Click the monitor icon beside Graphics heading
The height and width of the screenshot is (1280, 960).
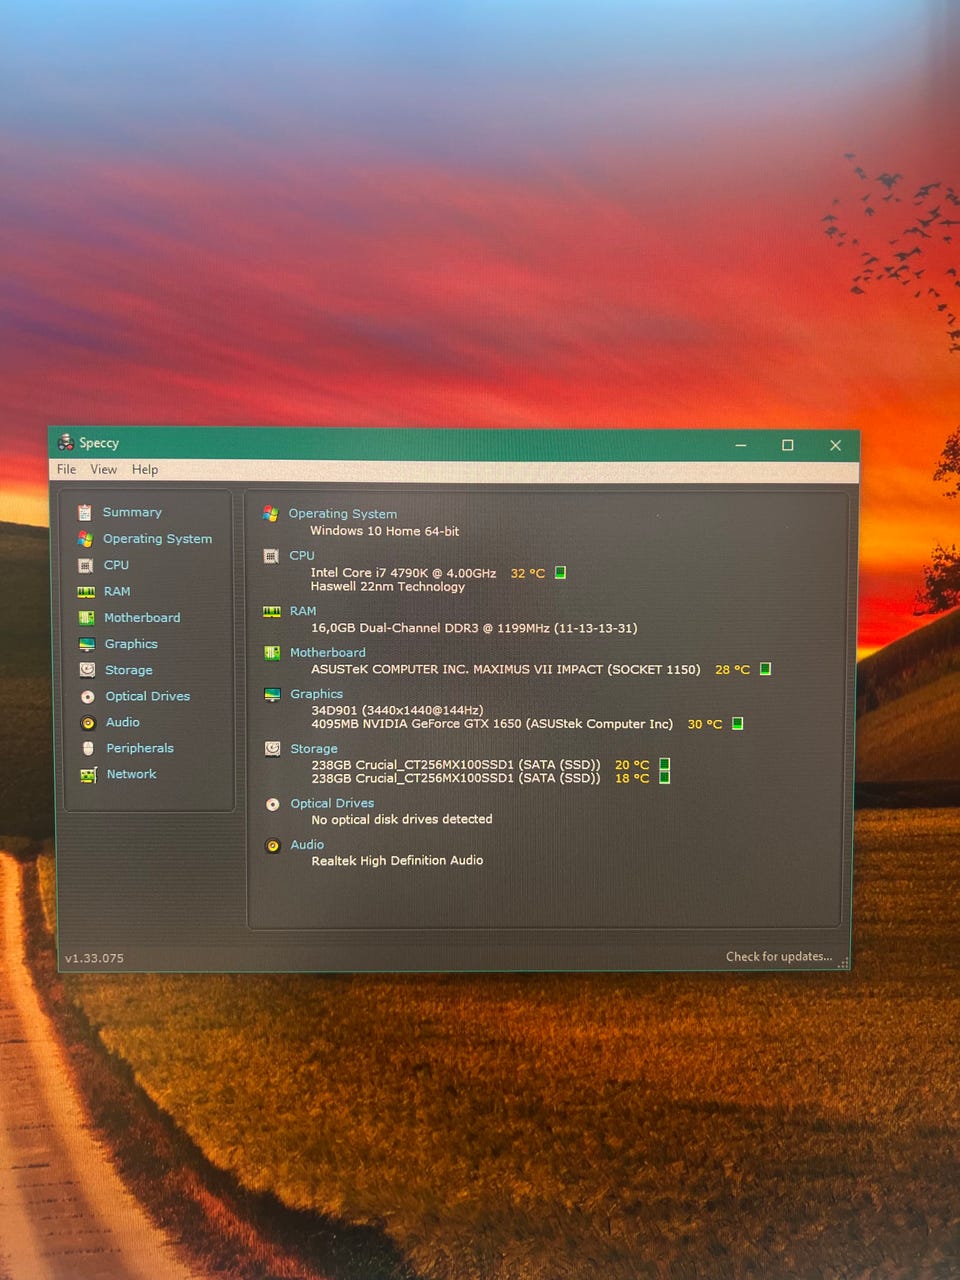coord(272,694)
